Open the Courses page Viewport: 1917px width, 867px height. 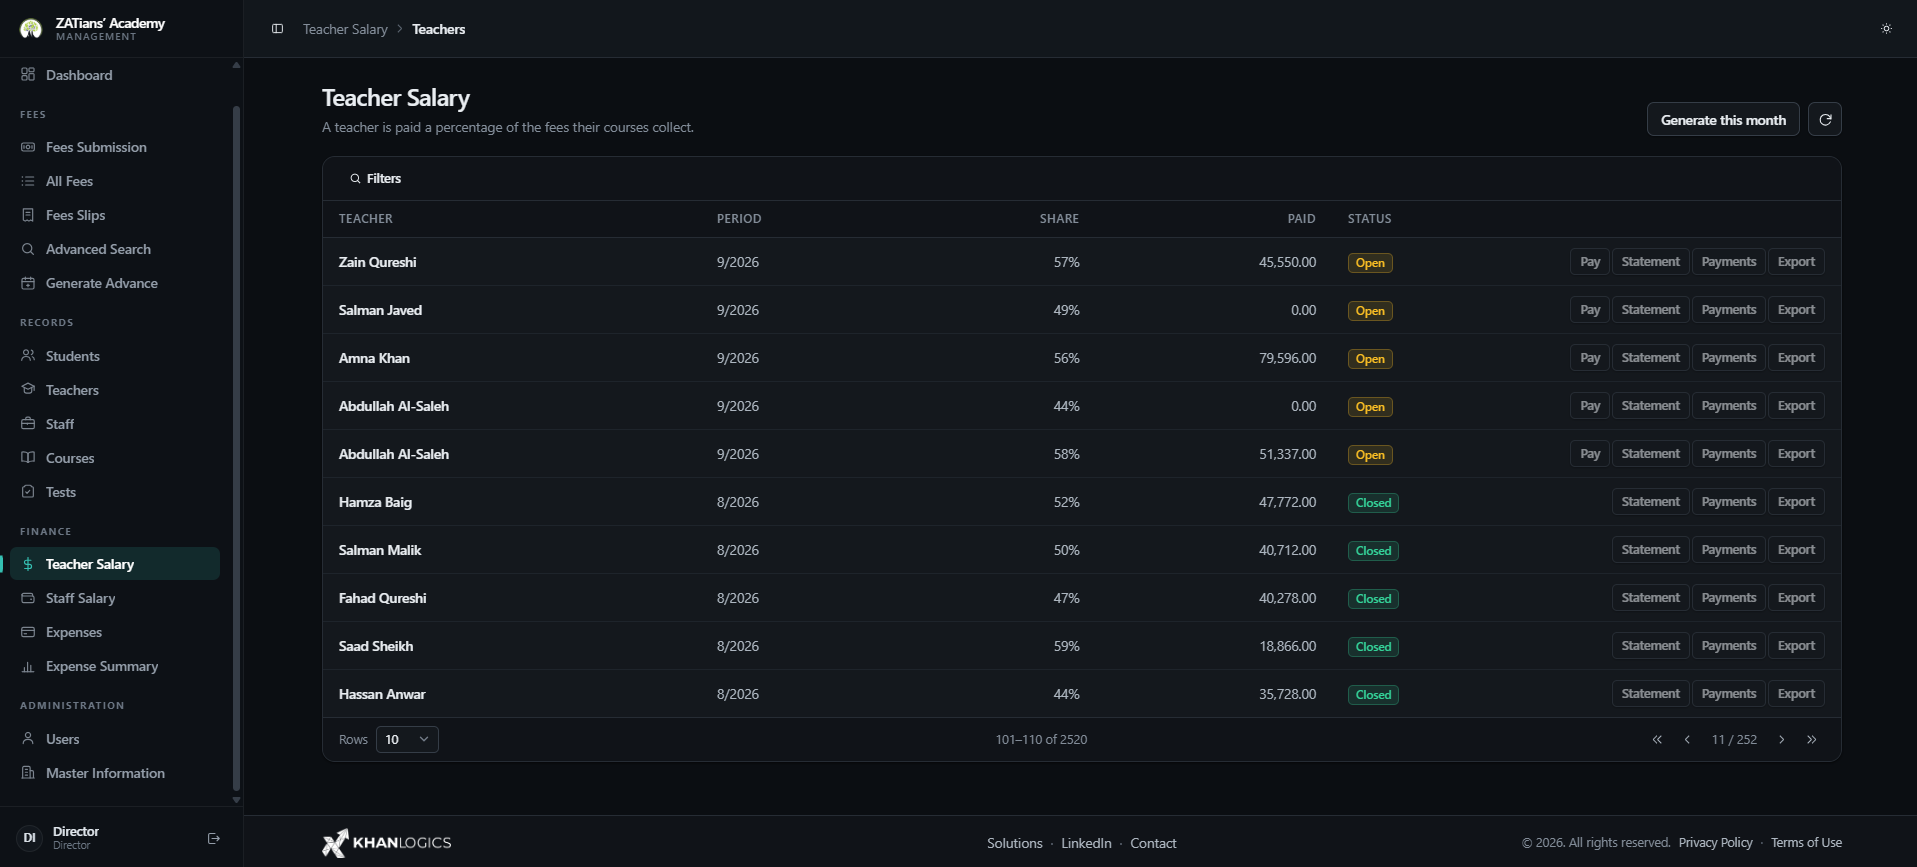coord(115,458)
